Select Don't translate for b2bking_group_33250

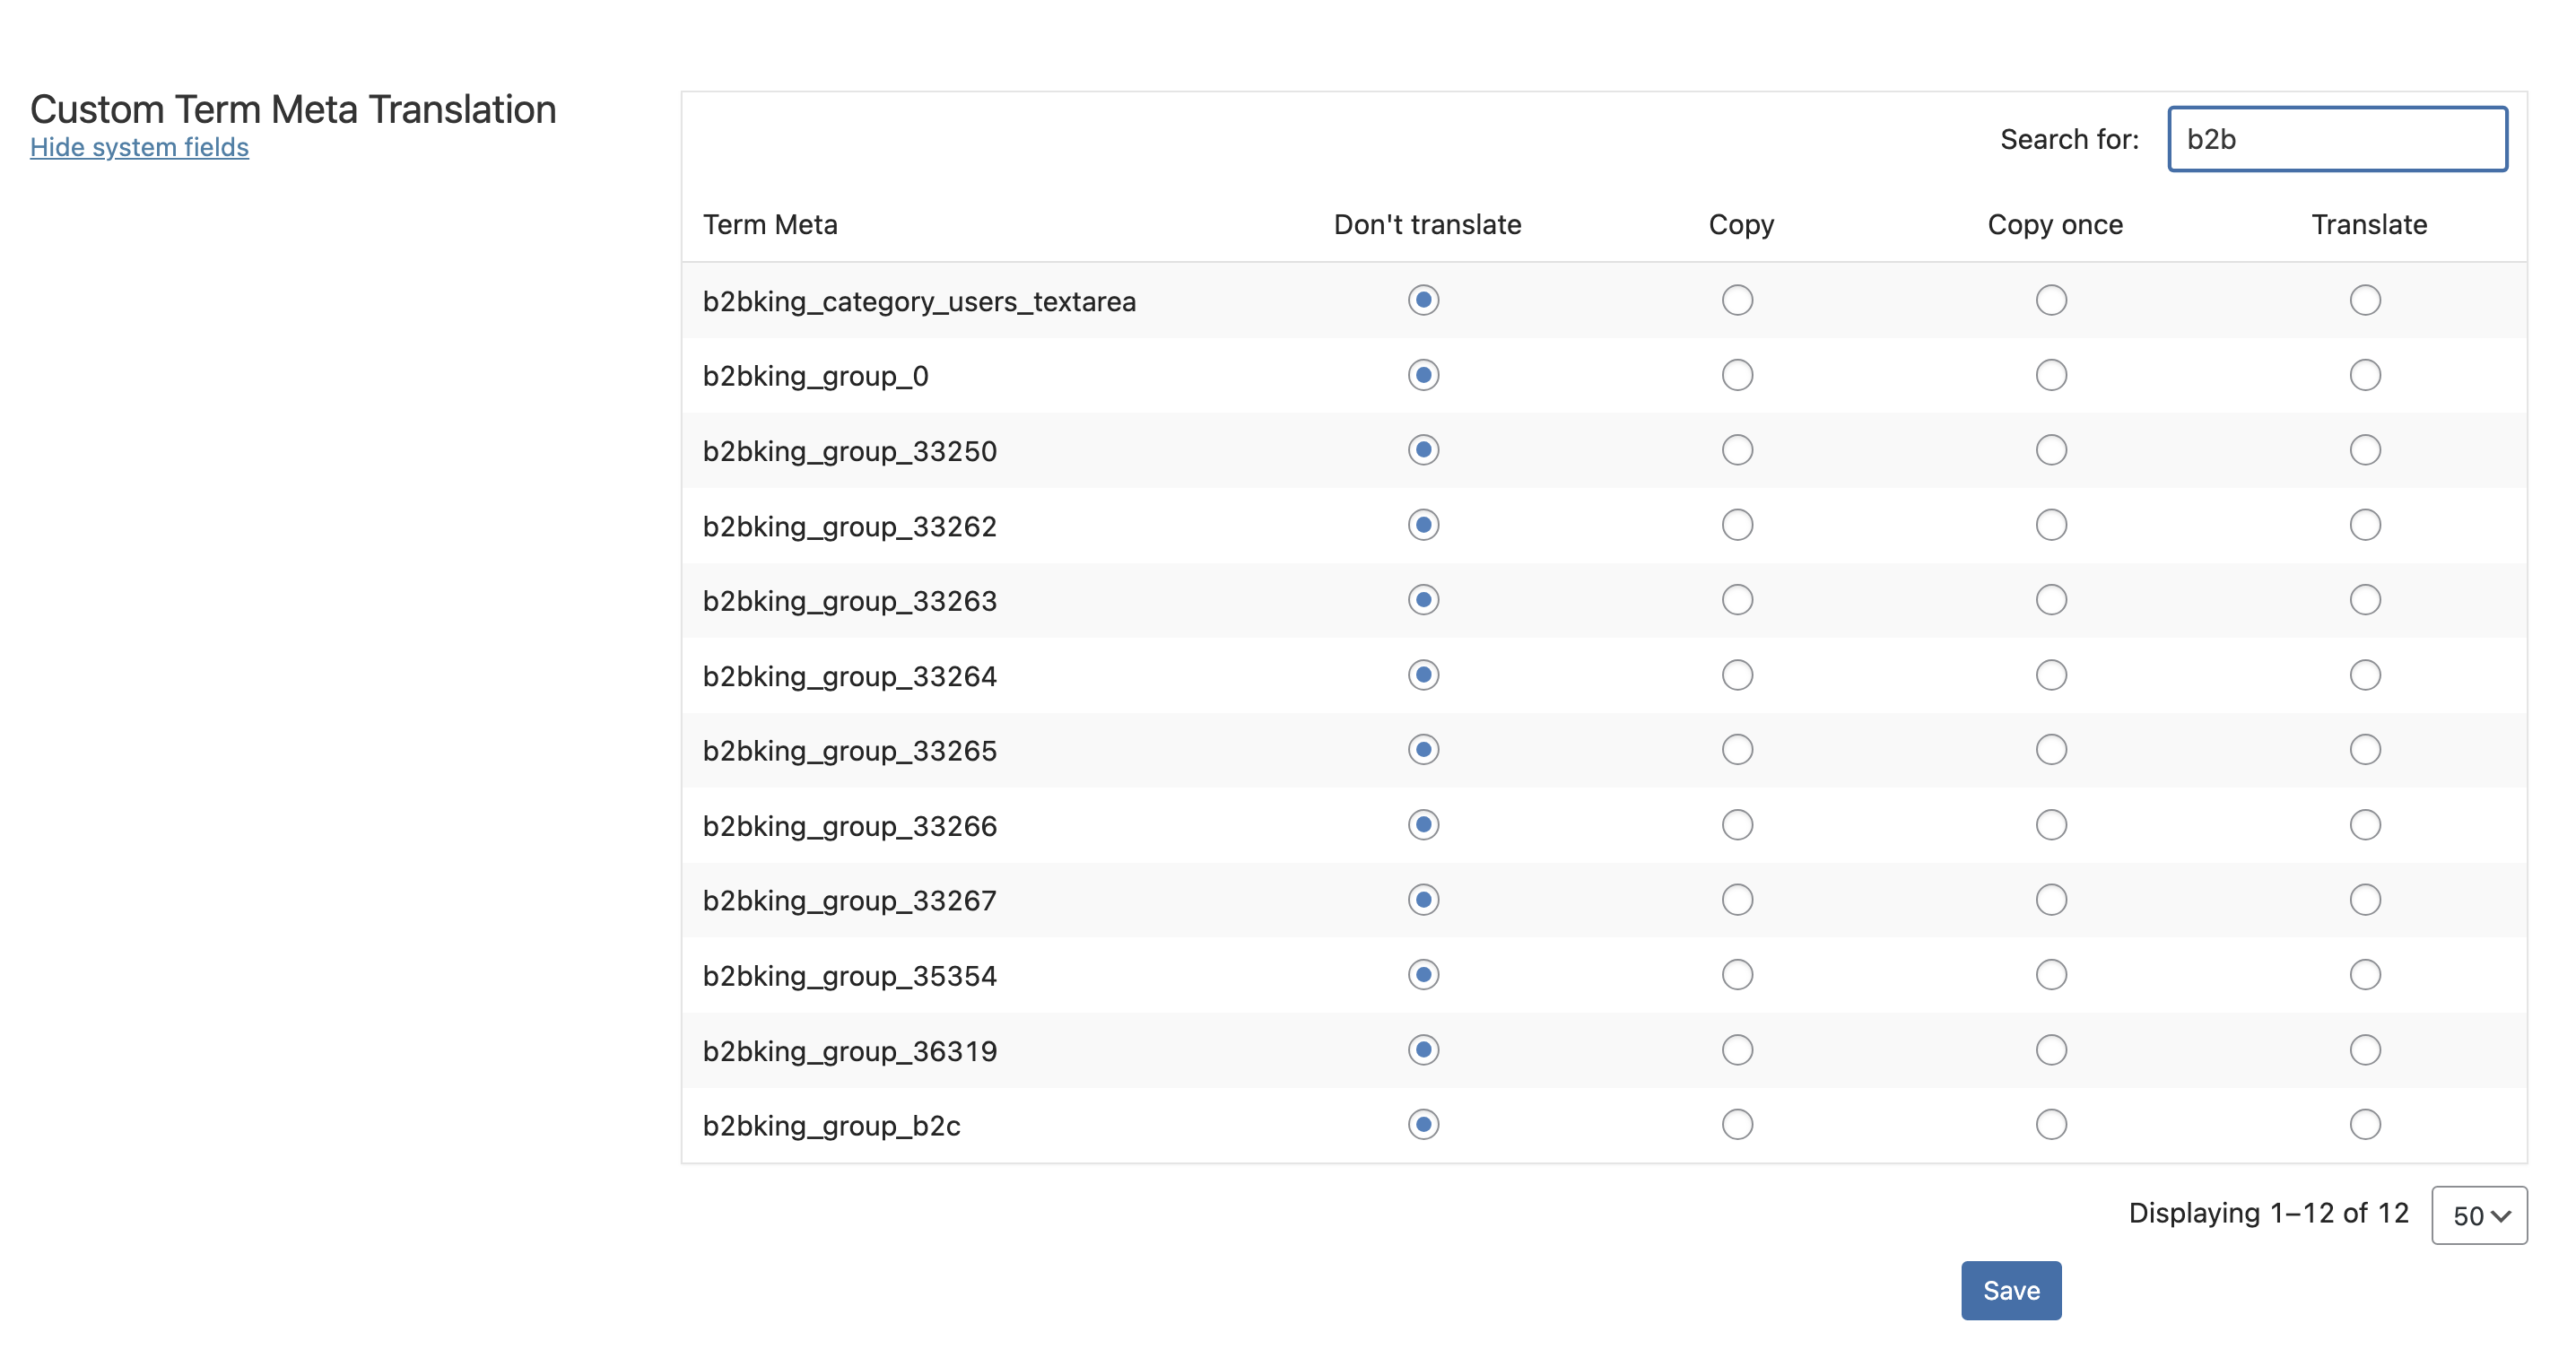point(1424,450)
